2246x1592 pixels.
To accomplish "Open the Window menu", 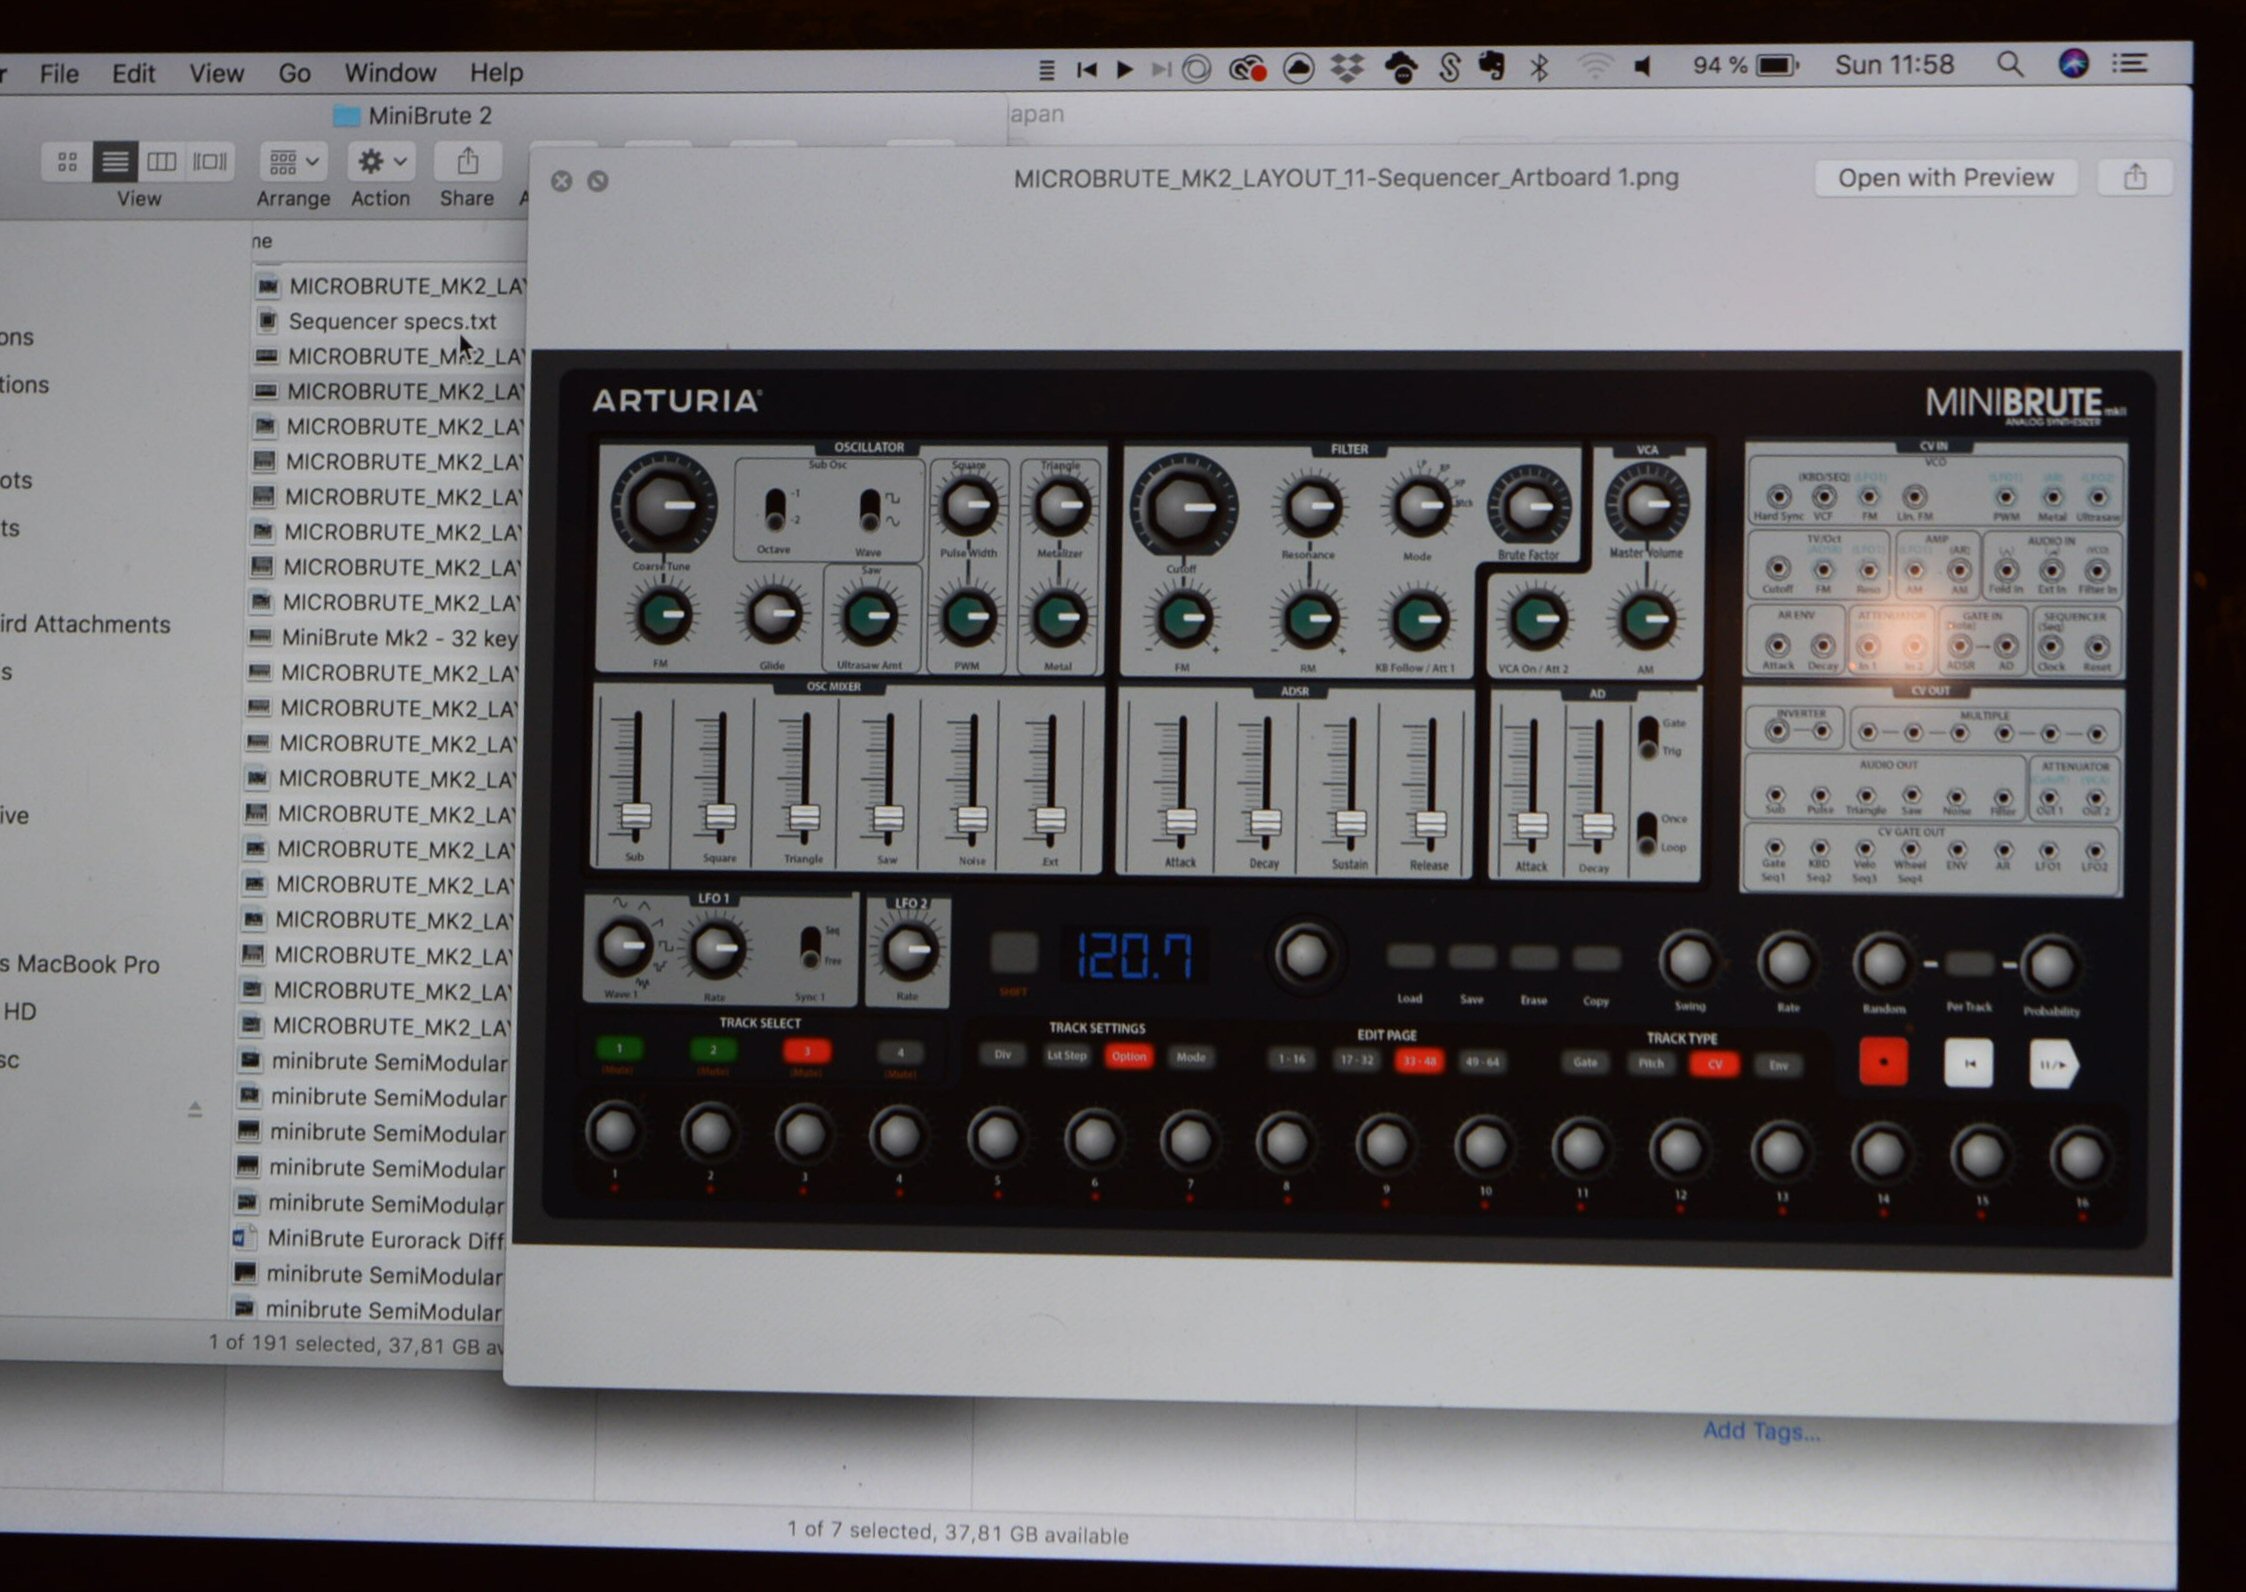I will coord(390,72).
